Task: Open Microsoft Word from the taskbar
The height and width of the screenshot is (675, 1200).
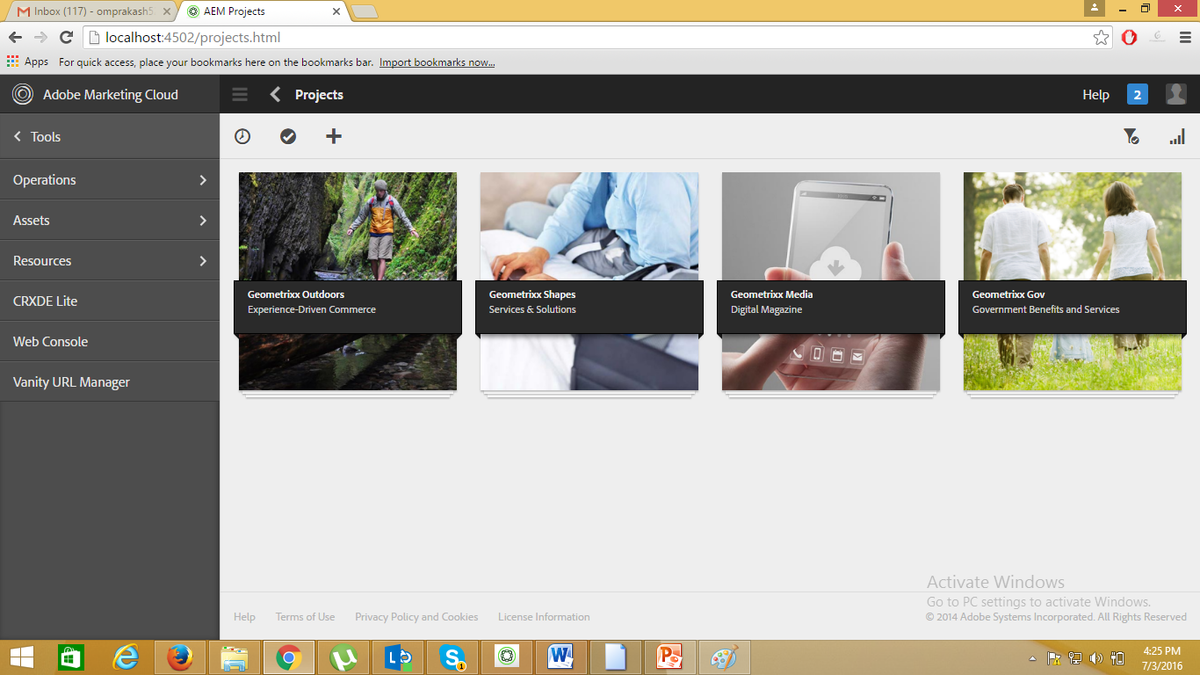Action: [561, 657]
